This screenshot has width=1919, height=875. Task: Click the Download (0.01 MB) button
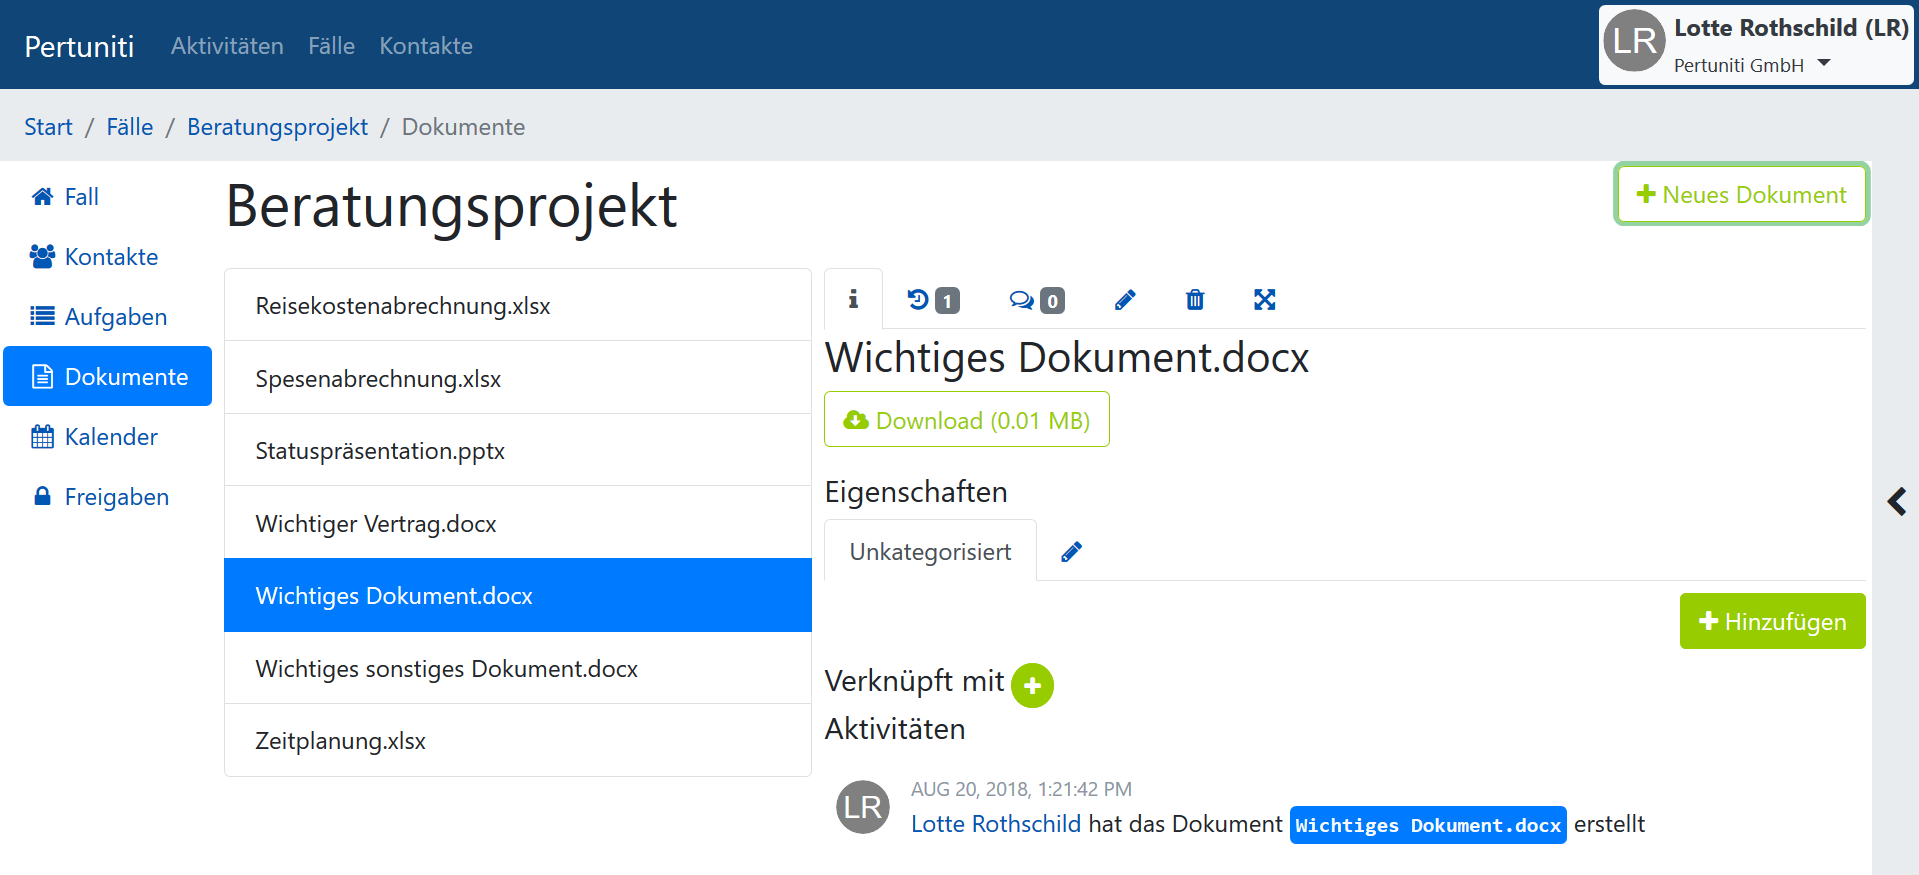point(967,420)
